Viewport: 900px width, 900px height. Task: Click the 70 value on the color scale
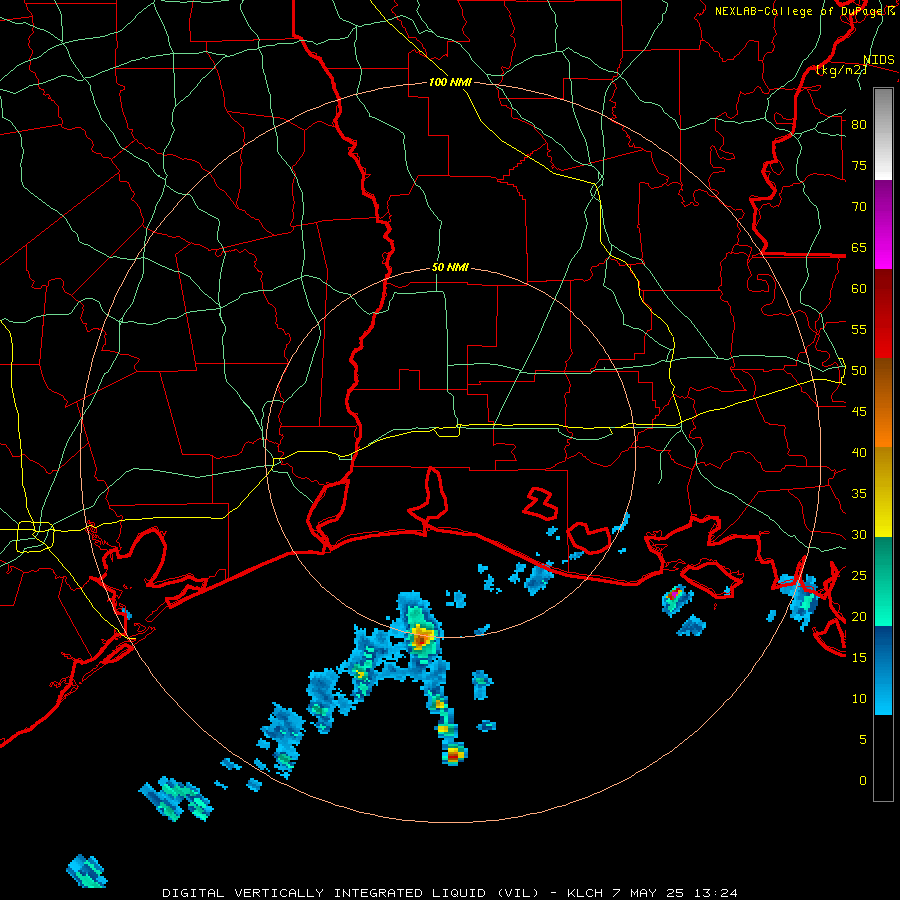point(859,207)
